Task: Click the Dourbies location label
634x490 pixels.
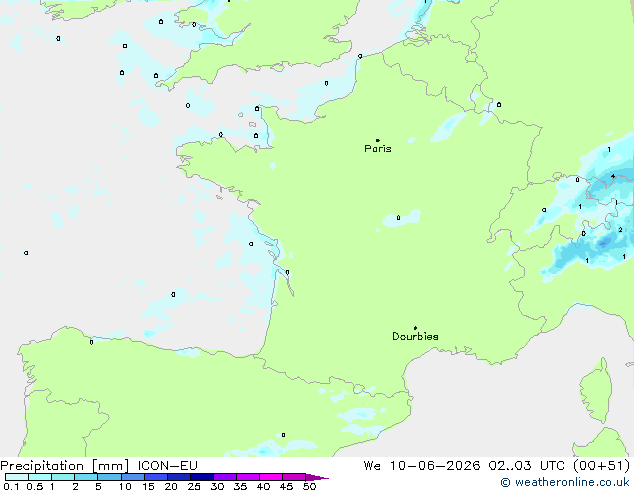Action: click(415, 336)
